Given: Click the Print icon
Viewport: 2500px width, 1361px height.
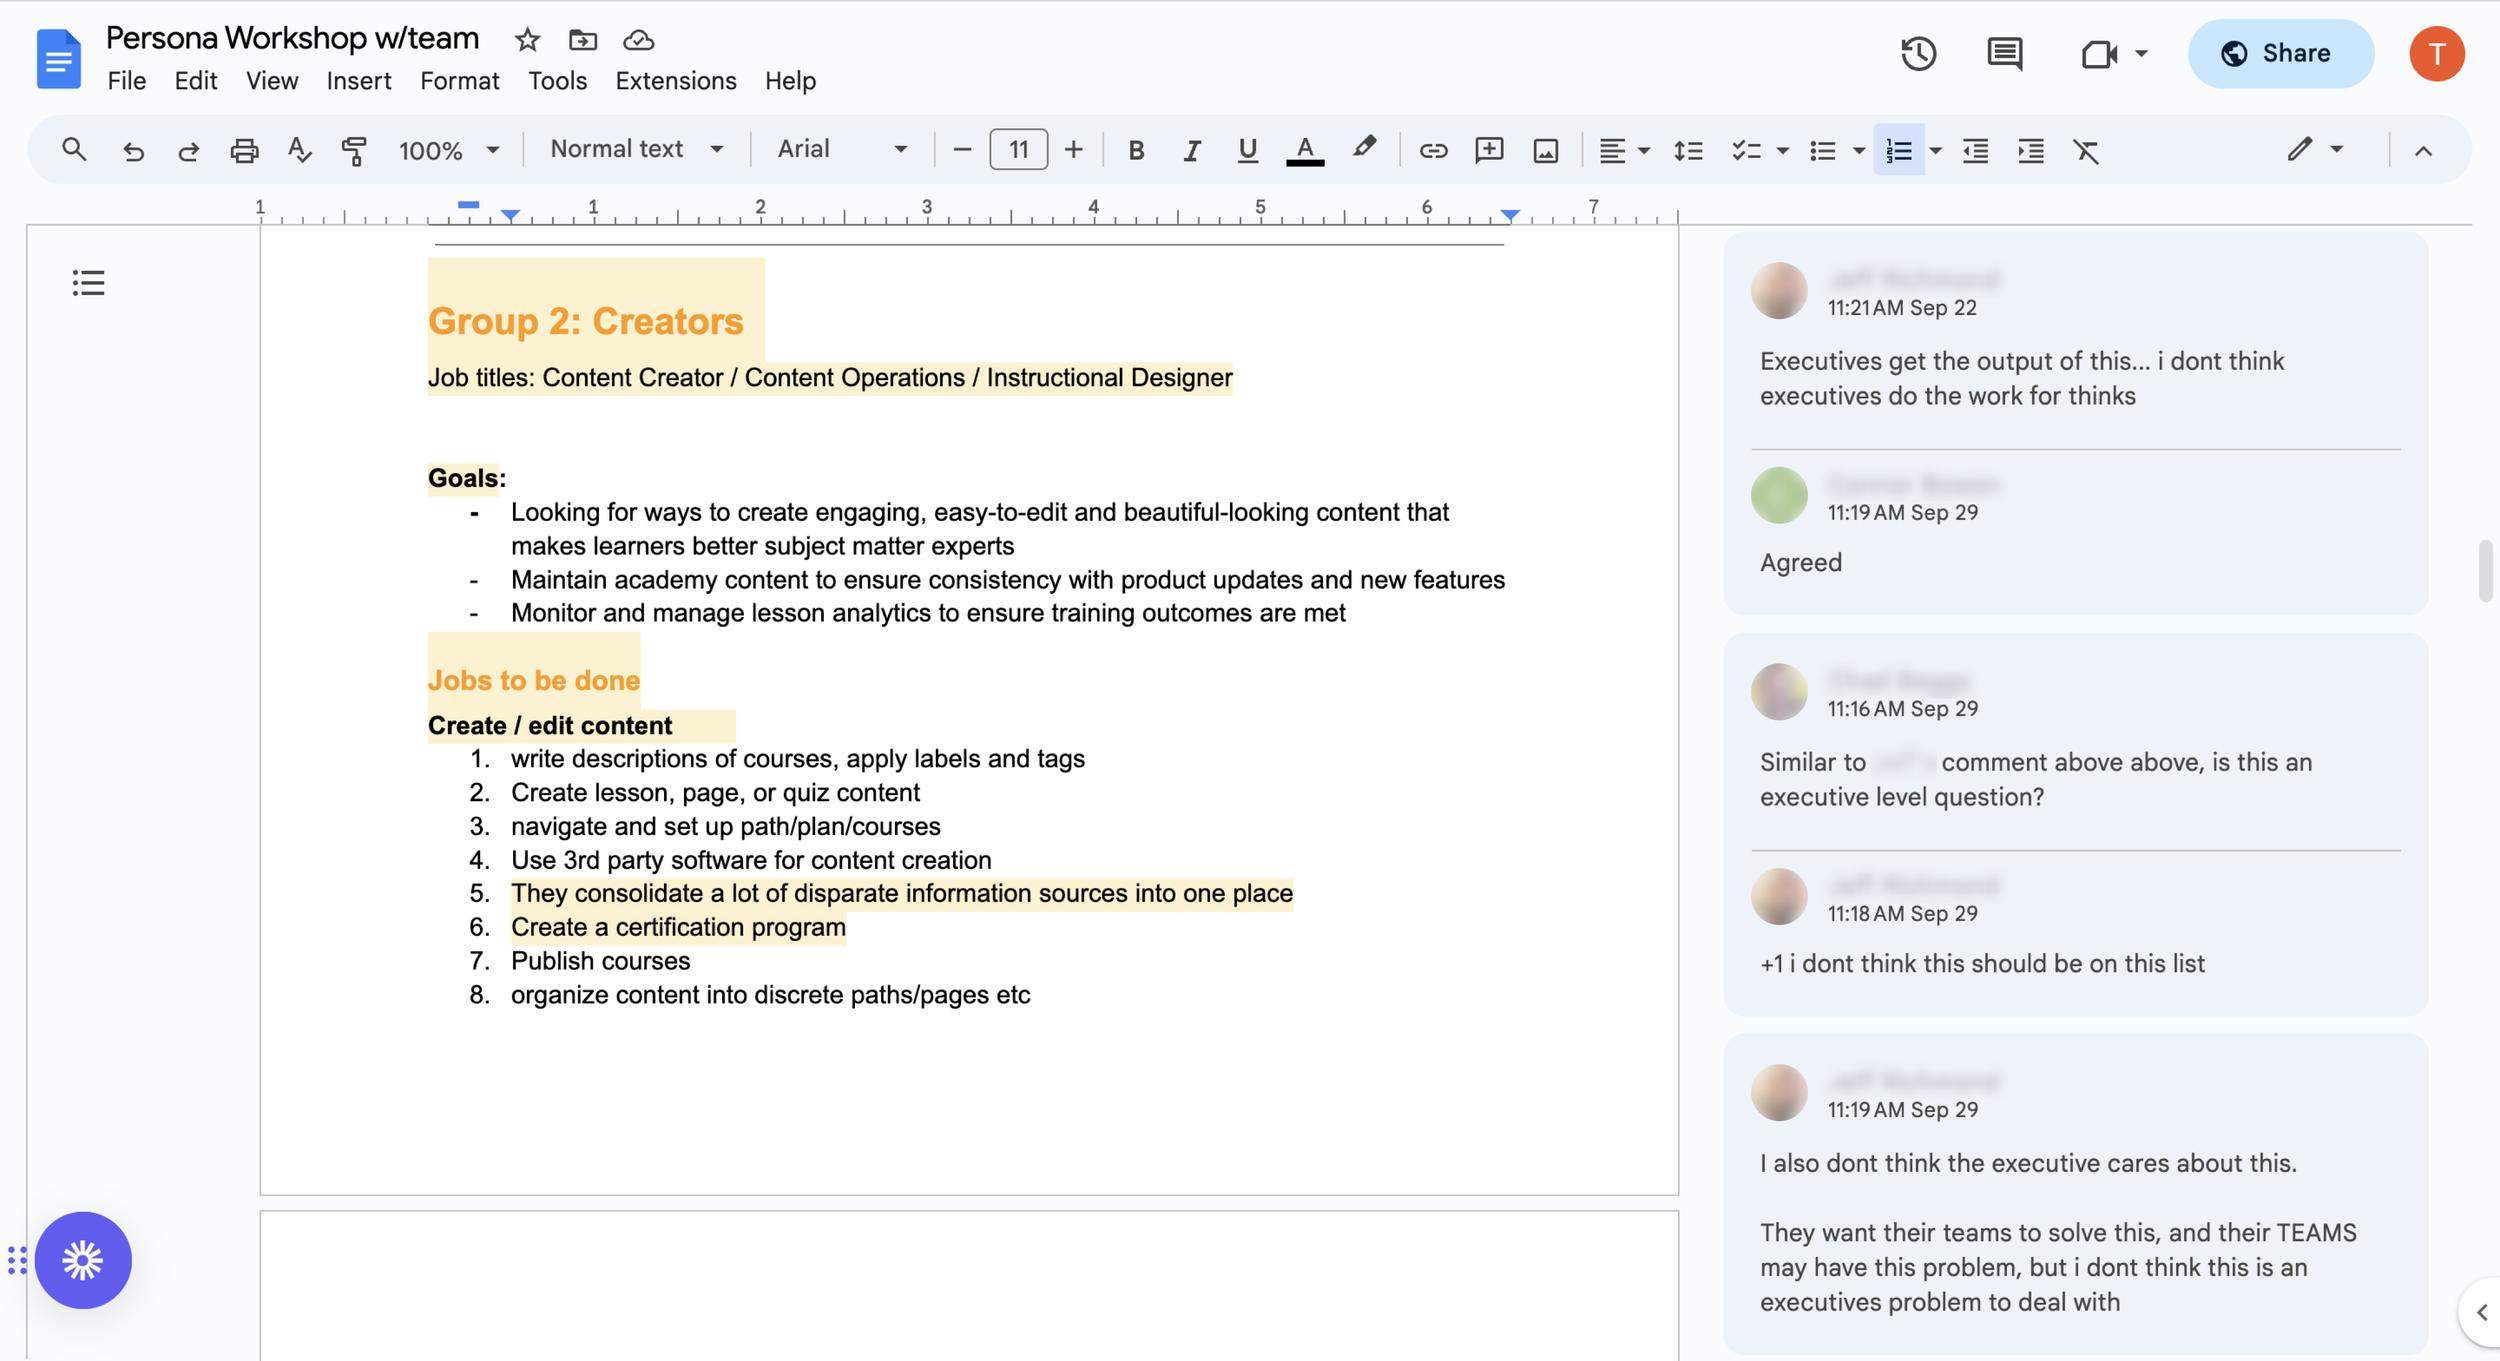Looking at the screenshot, I should pyautogui.click(x=244, y=150).
